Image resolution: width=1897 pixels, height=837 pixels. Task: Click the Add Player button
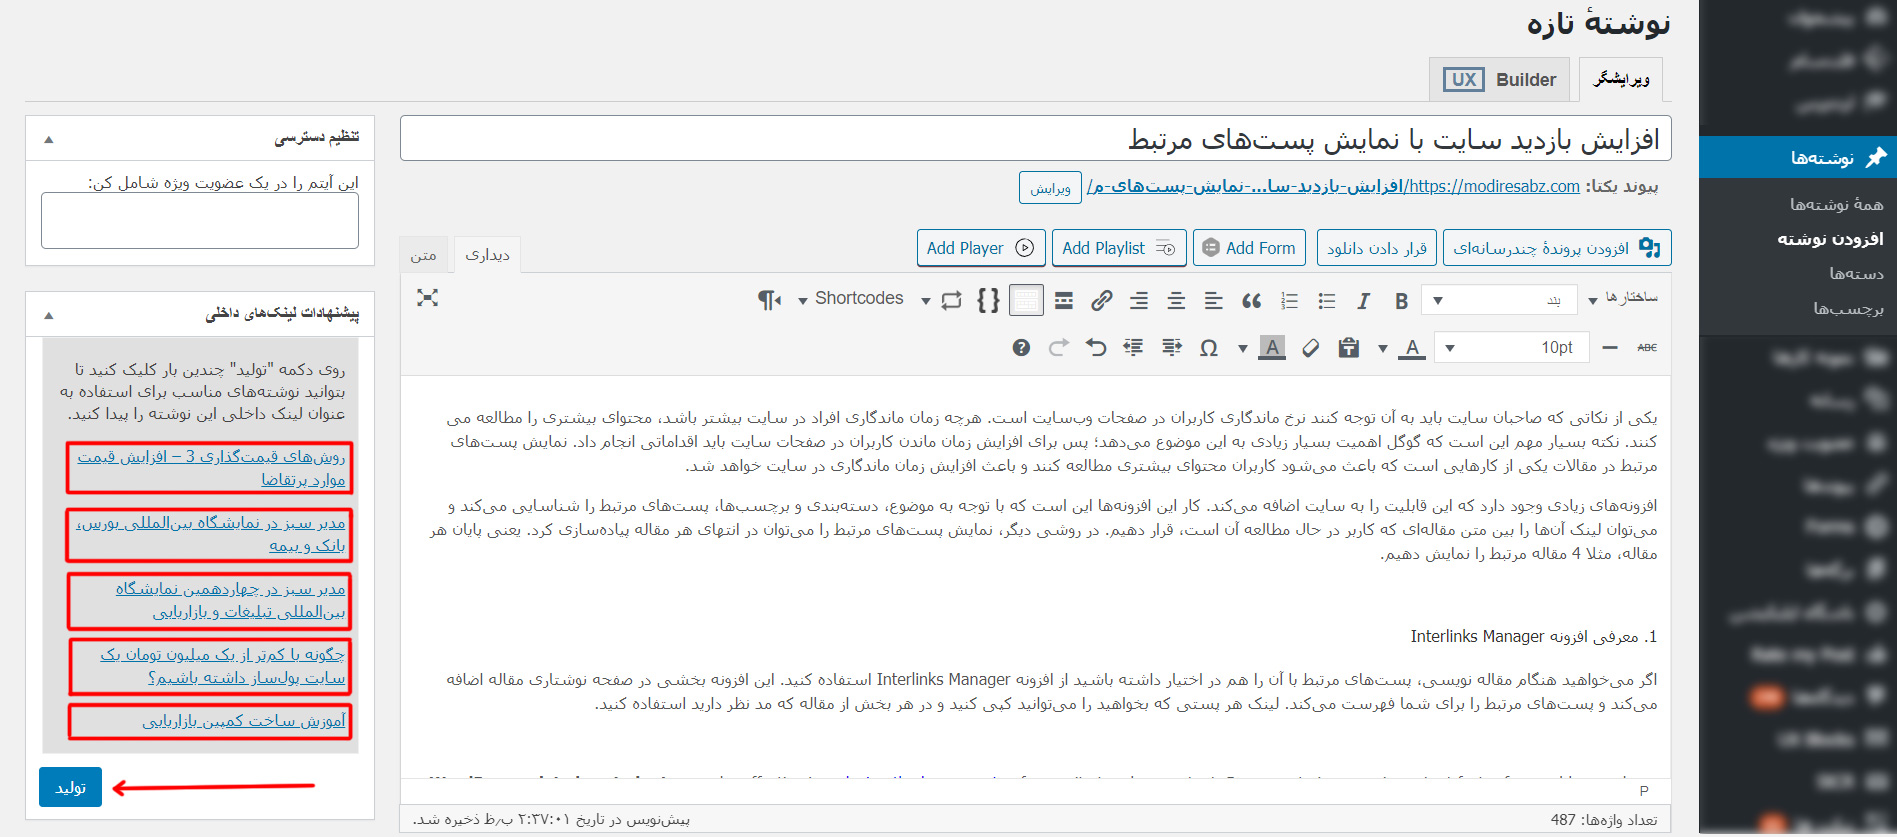pos(981,248)
